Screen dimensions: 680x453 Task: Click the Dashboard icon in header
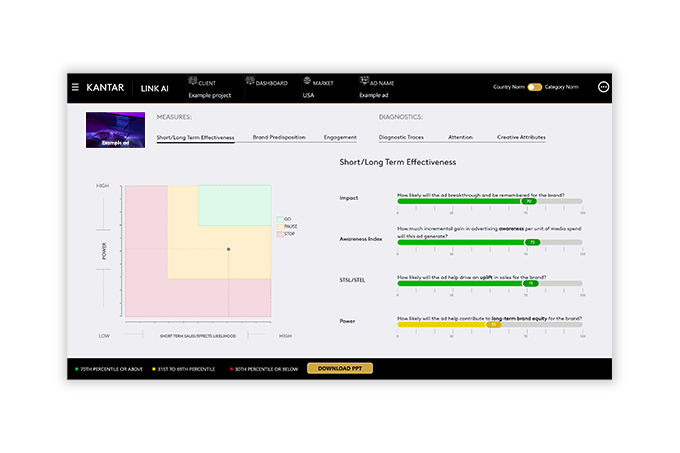[x=250, y=82]
